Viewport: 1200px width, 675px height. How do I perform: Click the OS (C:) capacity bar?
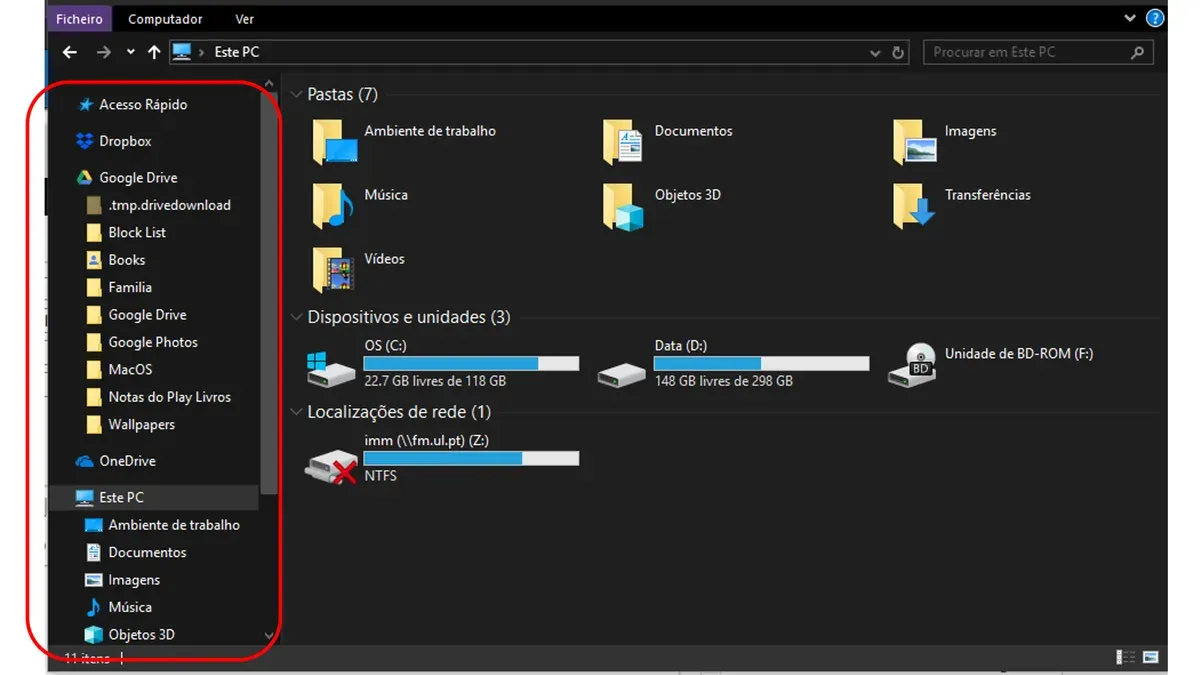[x=471, y=364]
